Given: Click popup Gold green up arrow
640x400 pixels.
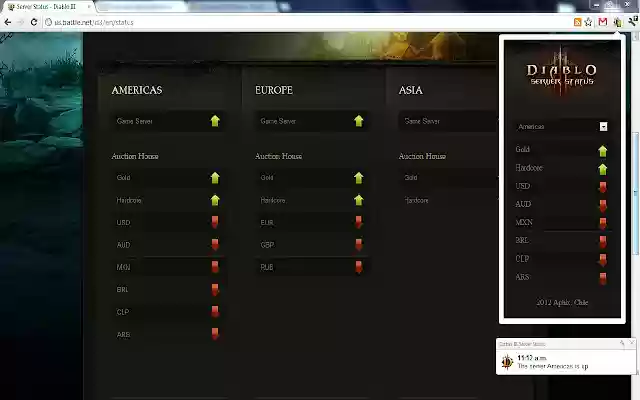Looking at the screenshot, I should click(602, 151).
